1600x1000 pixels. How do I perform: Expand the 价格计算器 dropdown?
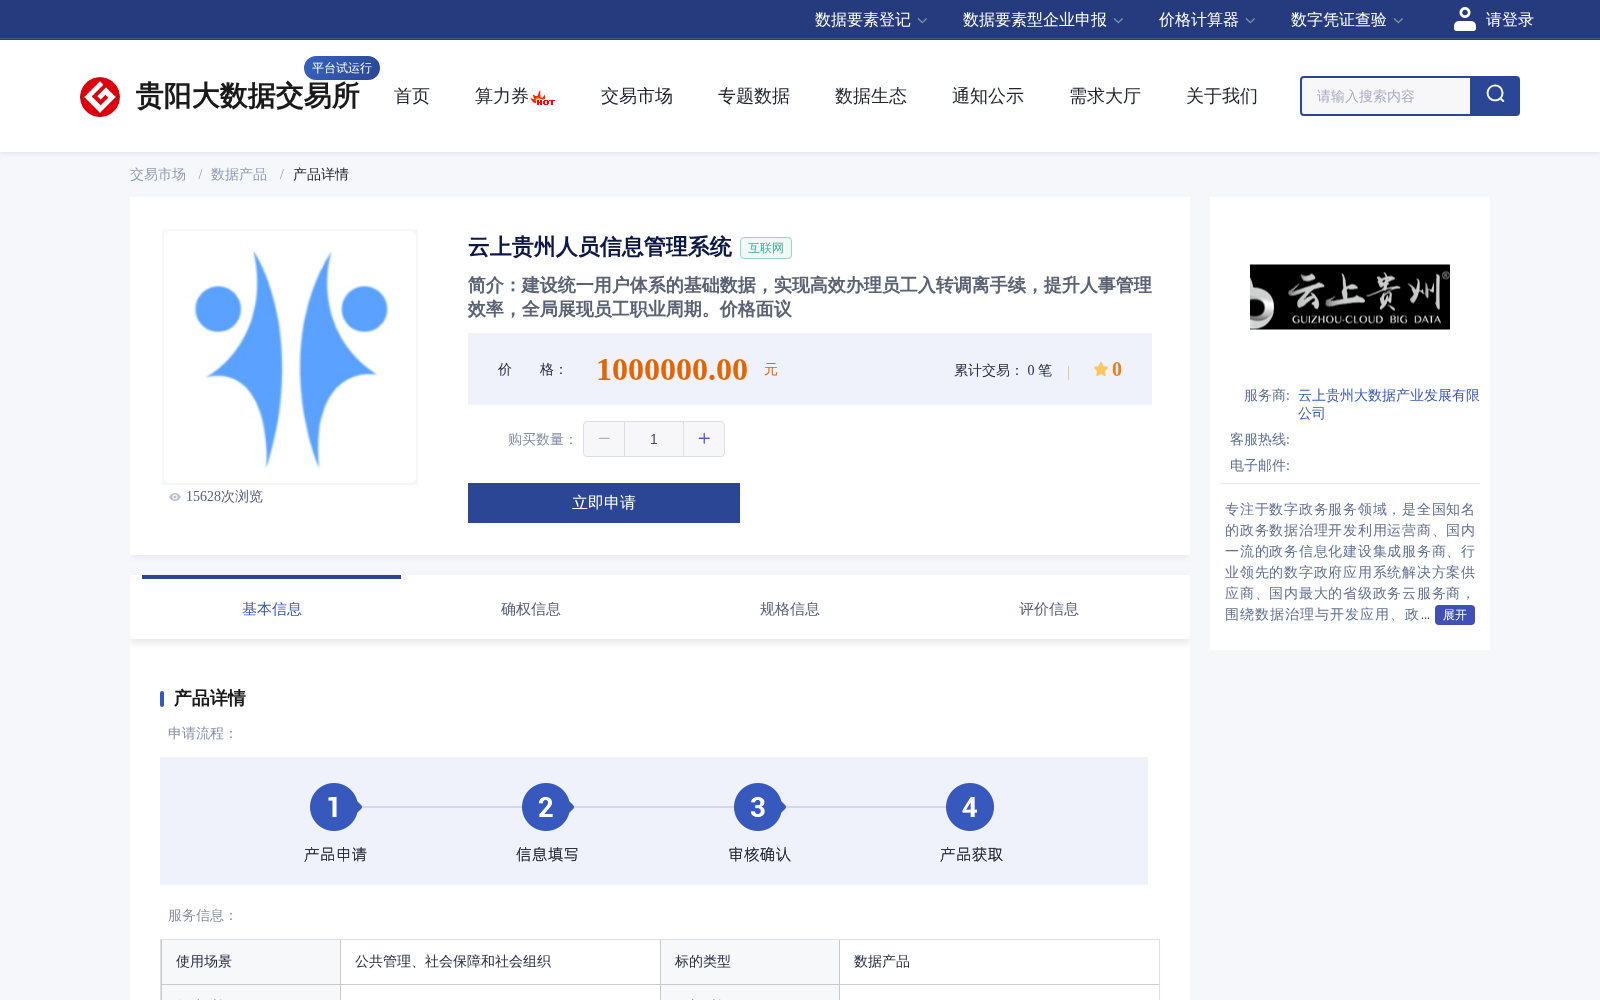[x=1207, y=20]
